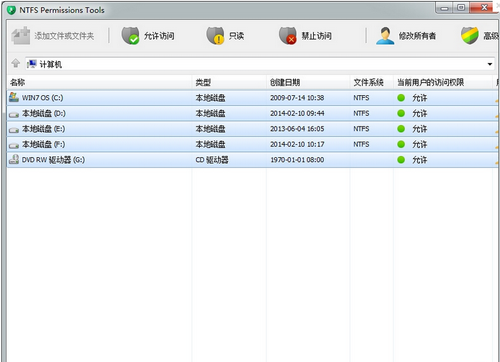Click the 只读 toolbar label
The image size is (500, 362).
coord(236,36)
